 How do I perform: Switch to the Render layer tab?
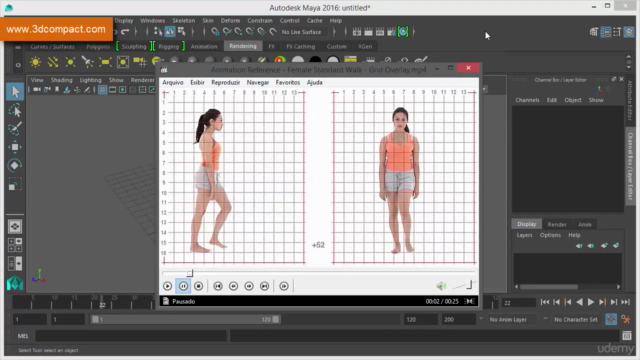click(557, 224)
